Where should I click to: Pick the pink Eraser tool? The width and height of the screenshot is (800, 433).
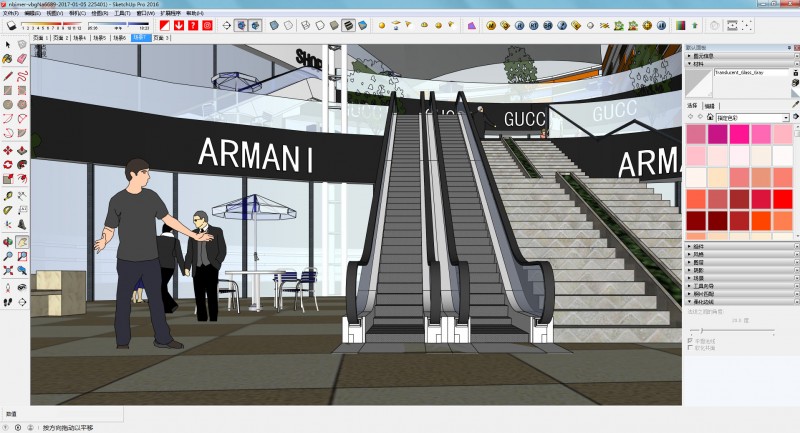pos(22,59)
